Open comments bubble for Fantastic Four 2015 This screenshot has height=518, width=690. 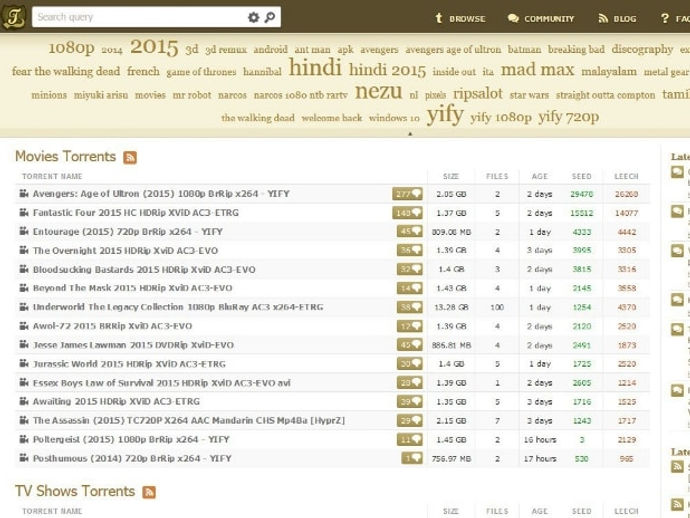407,213
